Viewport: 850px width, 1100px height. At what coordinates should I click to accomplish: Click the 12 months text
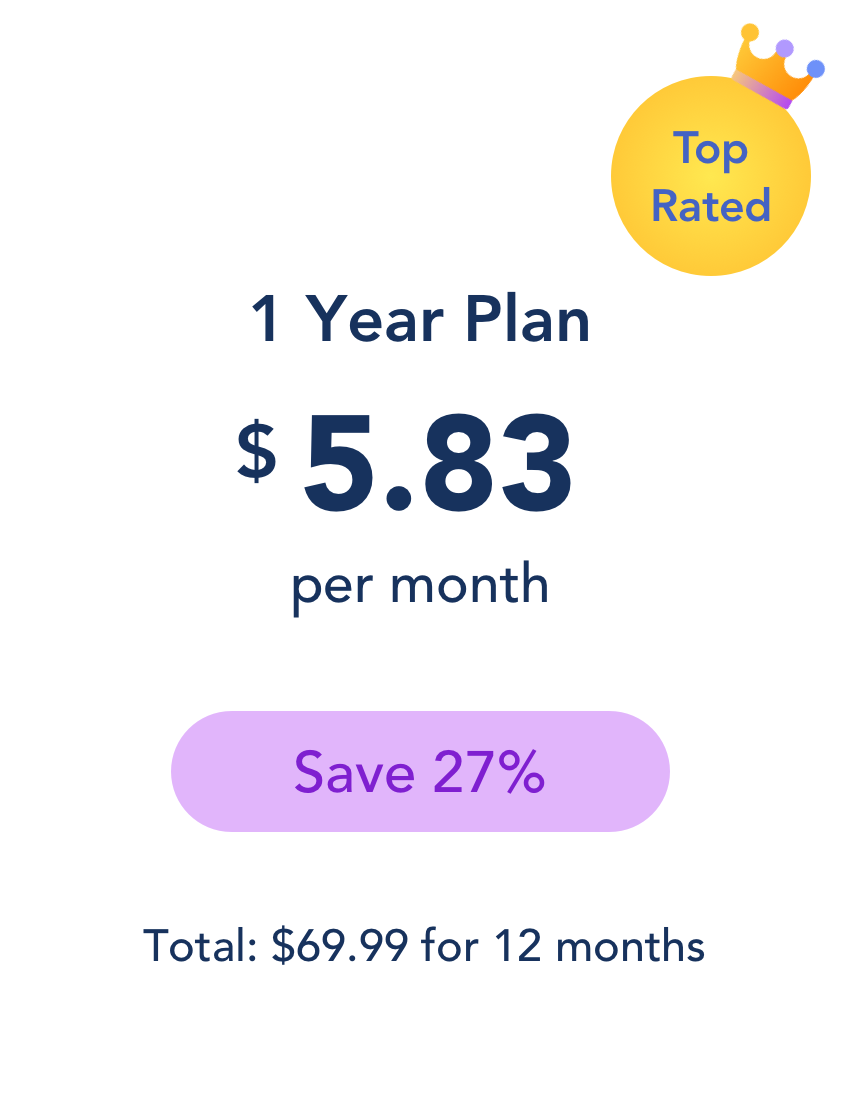pyautogui.click(x=600, y=946)
